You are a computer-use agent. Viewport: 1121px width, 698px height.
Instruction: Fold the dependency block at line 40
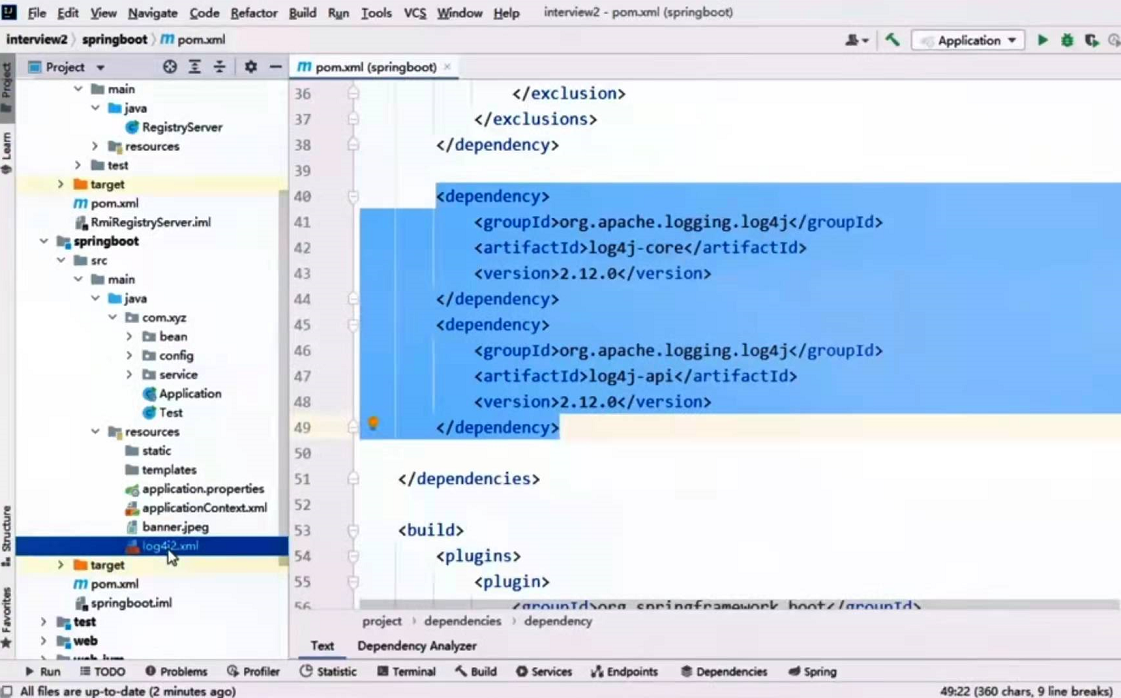[x=353, y=196]
